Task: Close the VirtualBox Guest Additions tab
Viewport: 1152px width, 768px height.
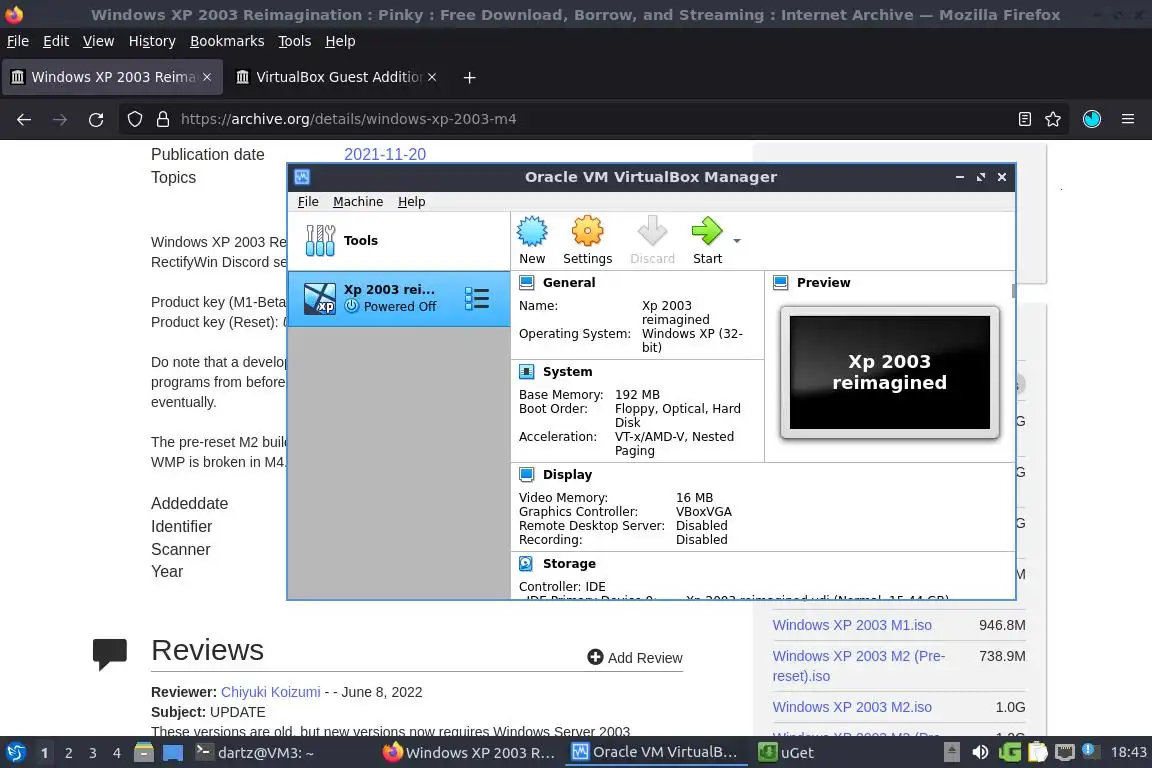Action: point(432,77)
